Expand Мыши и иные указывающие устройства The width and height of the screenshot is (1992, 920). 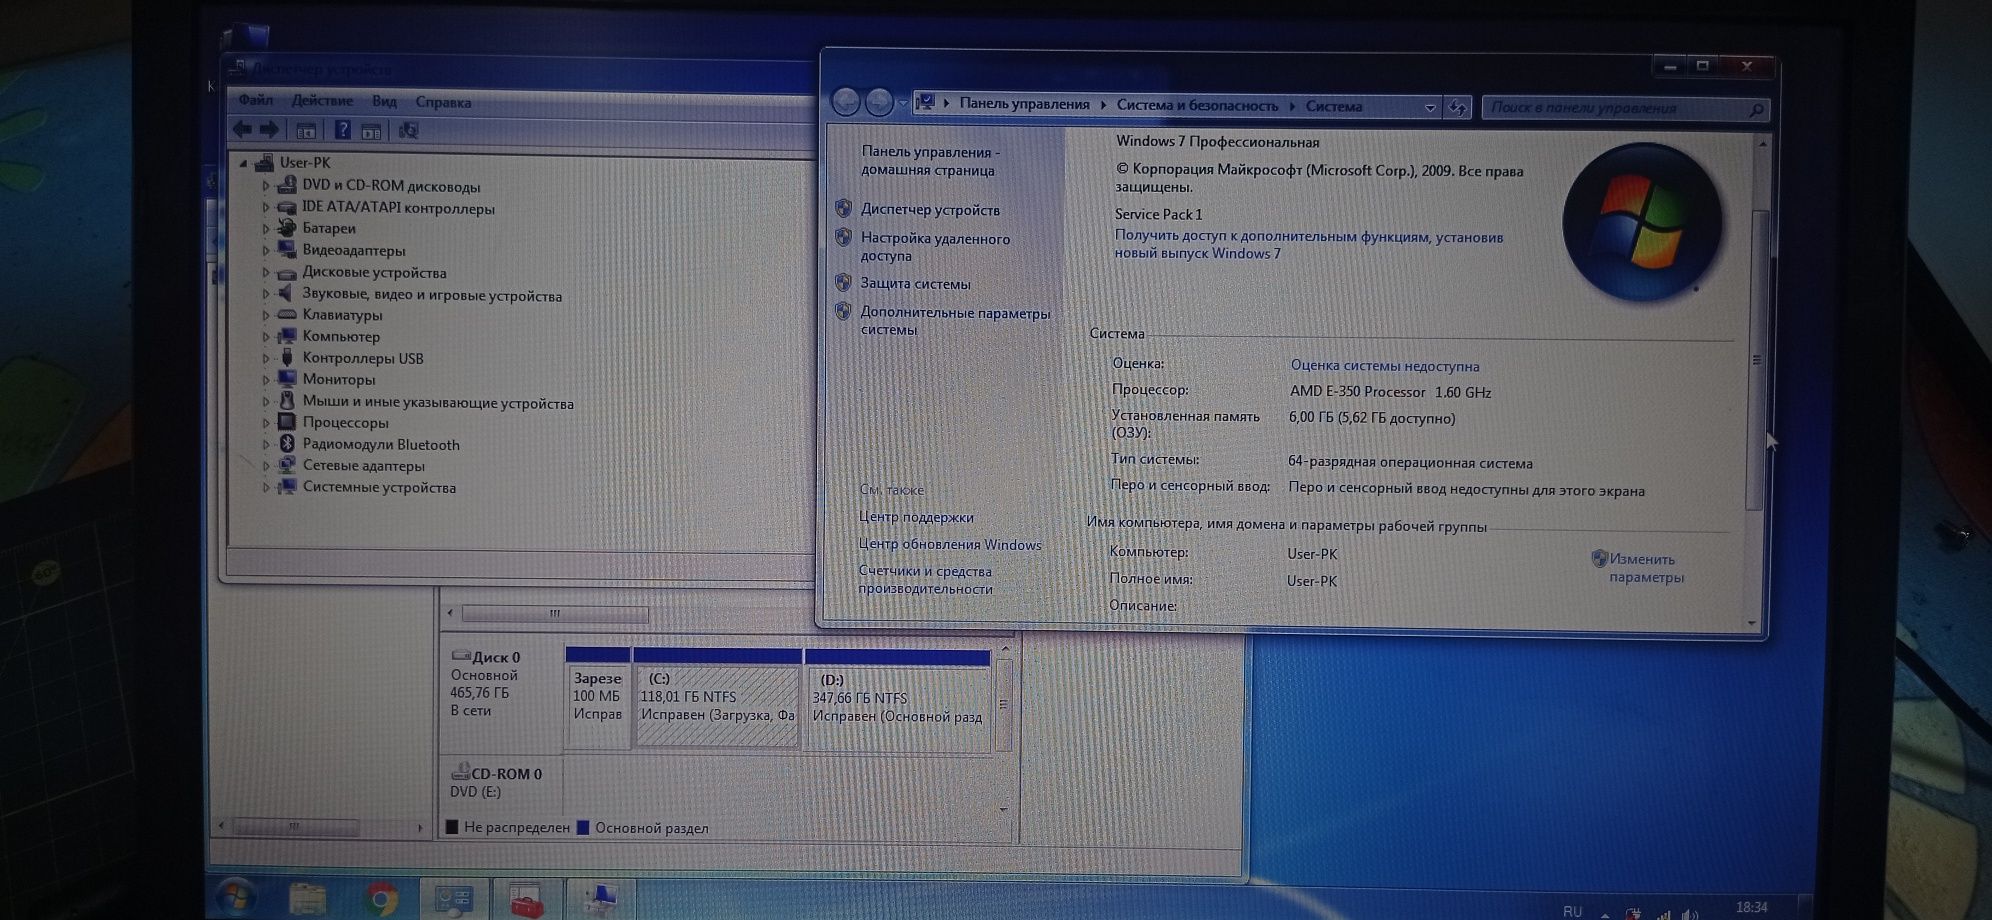click(x=266, y=401)
